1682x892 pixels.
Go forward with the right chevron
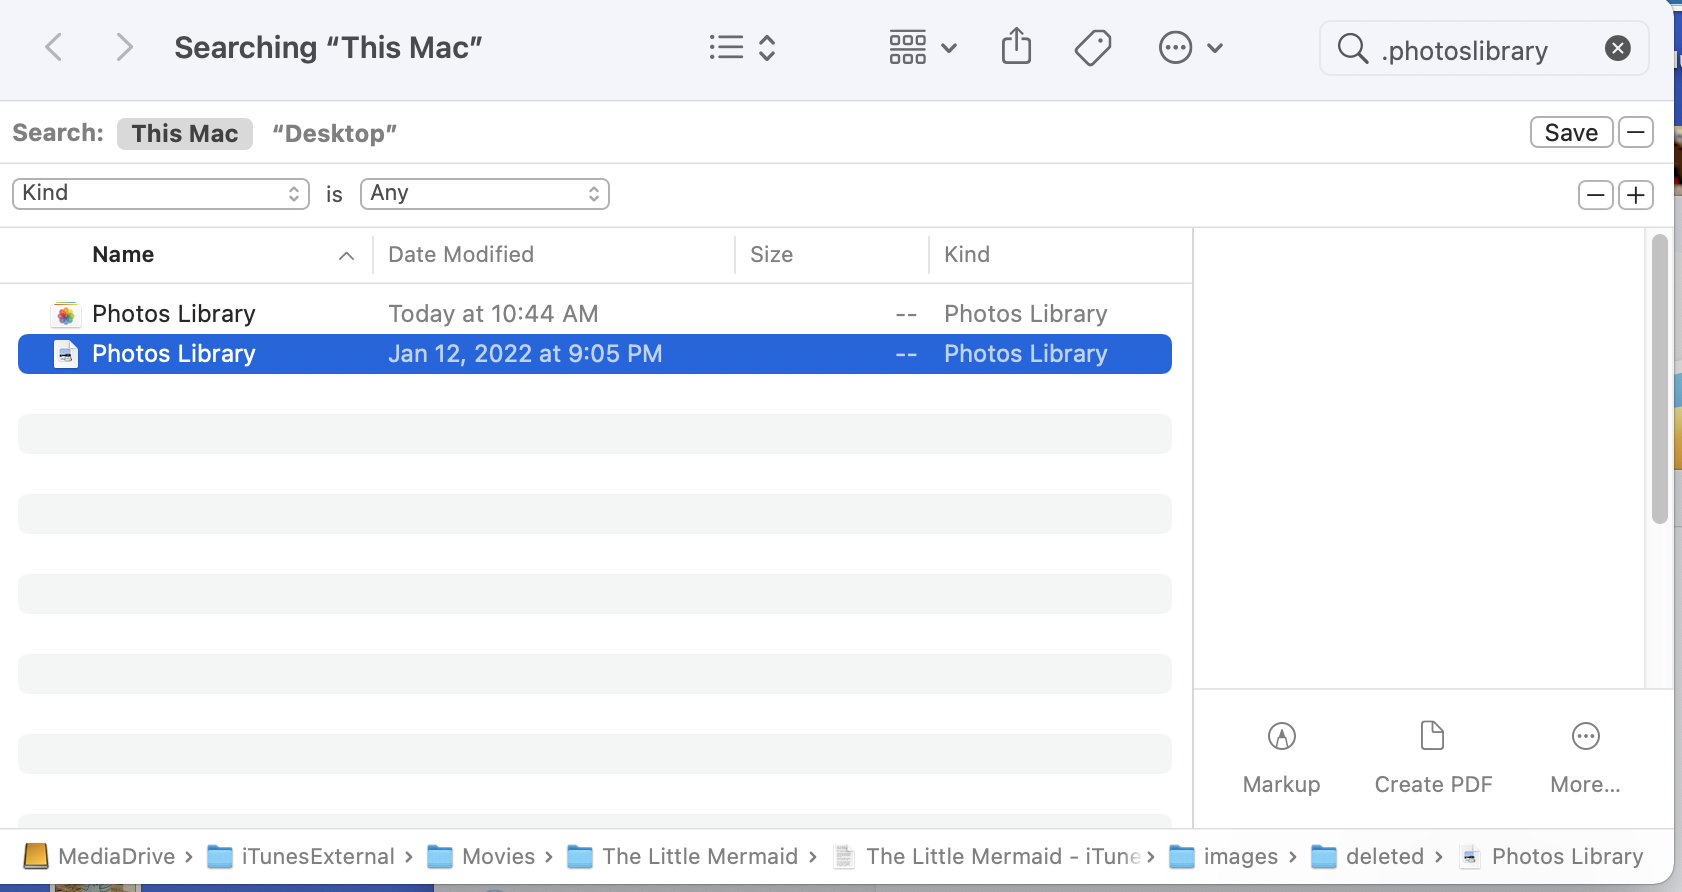[x=124, y=47]
